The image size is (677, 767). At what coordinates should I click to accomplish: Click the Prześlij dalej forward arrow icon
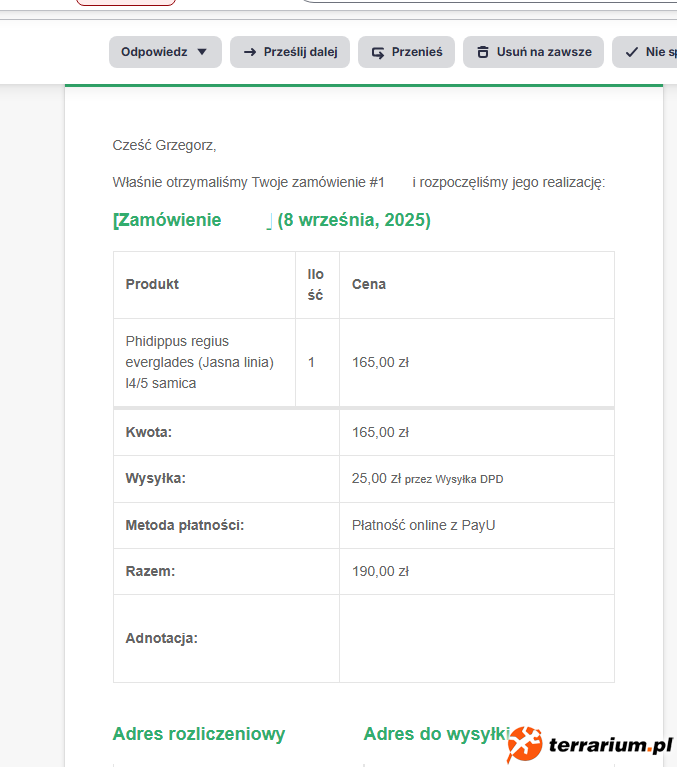click(250, 52)
